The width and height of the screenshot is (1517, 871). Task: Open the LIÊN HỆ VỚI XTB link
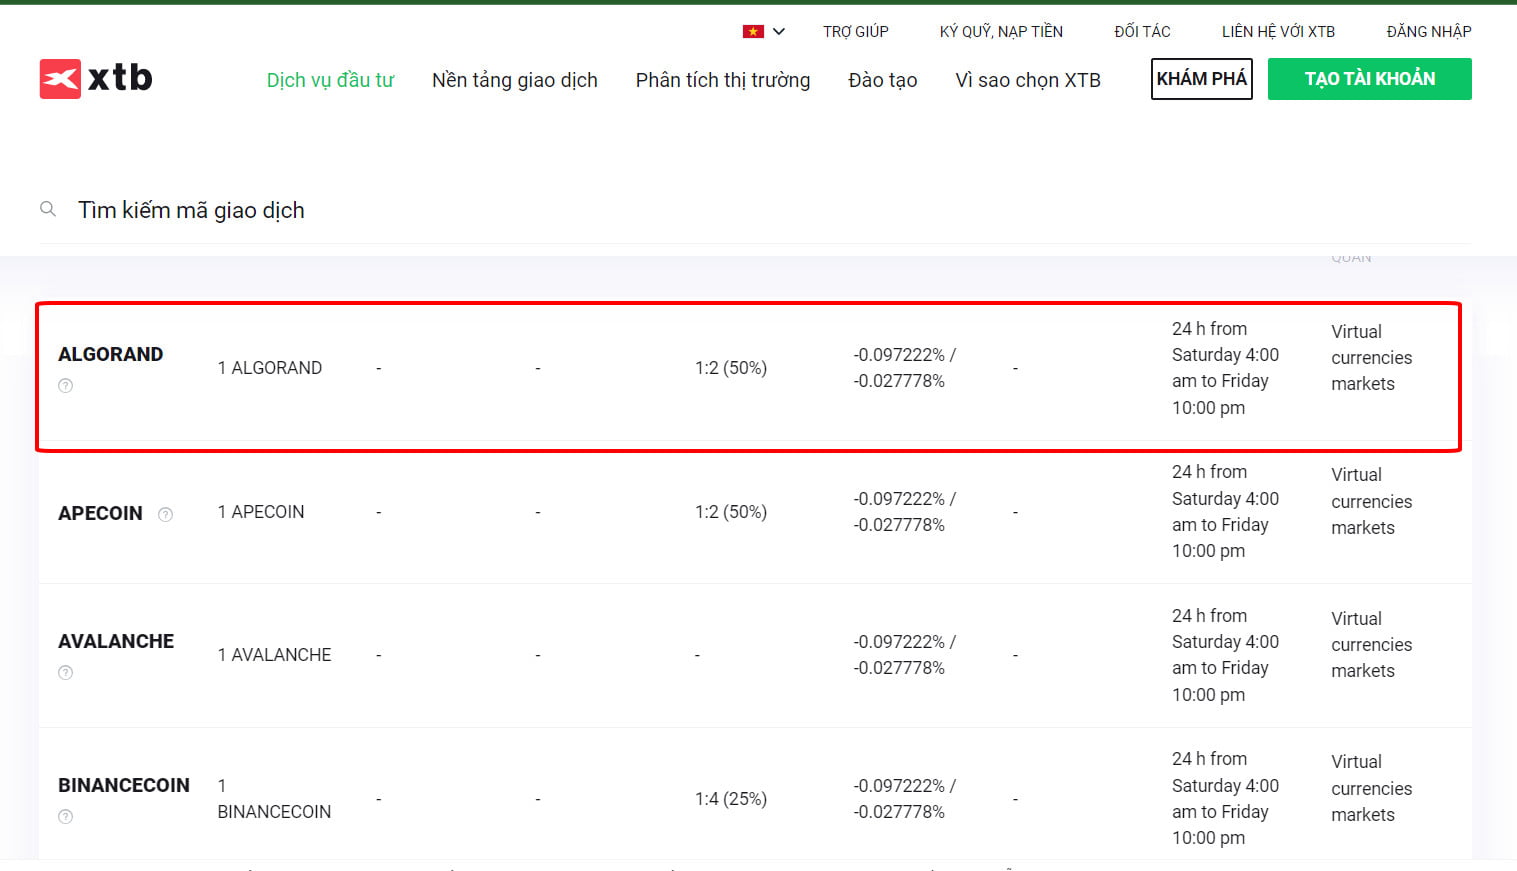1278,32
